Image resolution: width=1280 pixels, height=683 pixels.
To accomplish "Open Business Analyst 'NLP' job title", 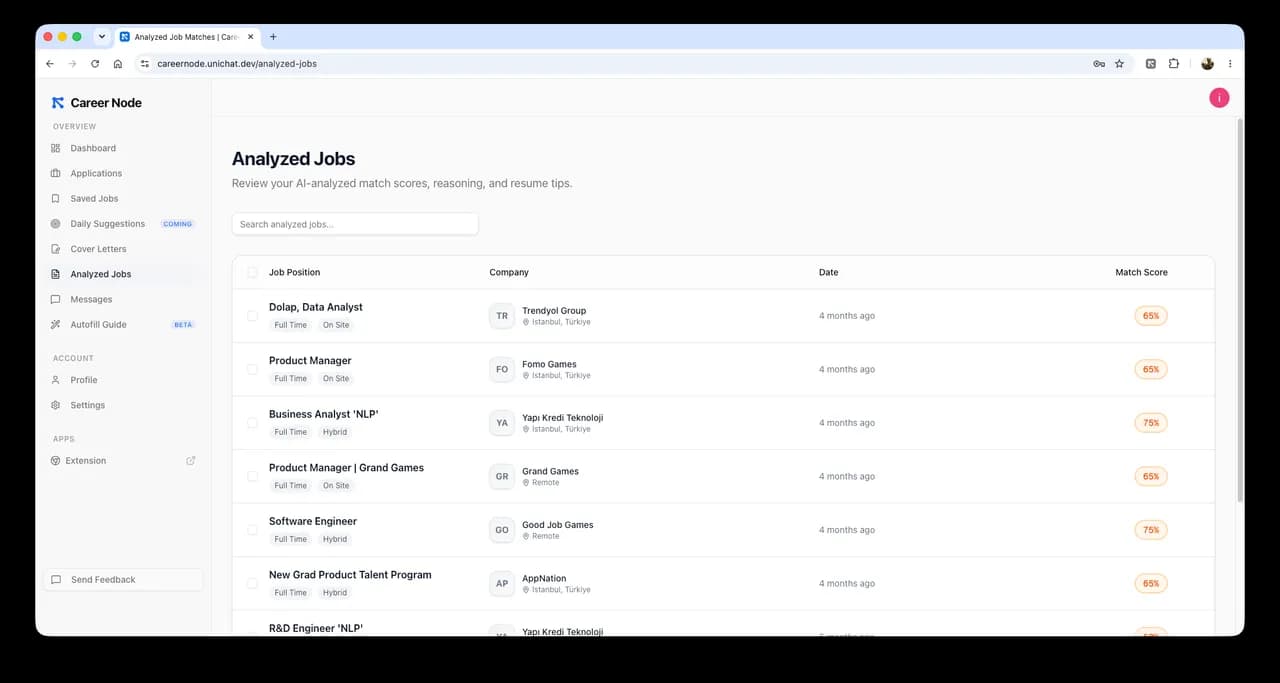I will click(324, 414).
